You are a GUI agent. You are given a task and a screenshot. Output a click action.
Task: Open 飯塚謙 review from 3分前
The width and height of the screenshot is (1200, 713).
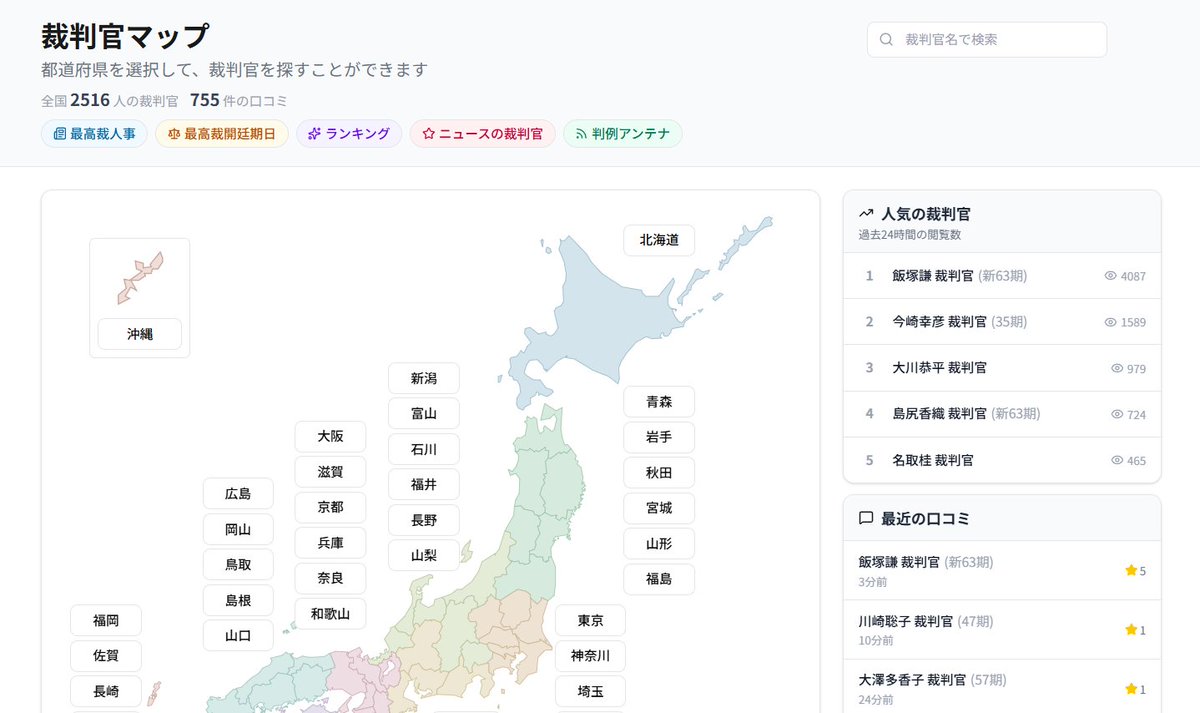click(x=1002, y=570)
